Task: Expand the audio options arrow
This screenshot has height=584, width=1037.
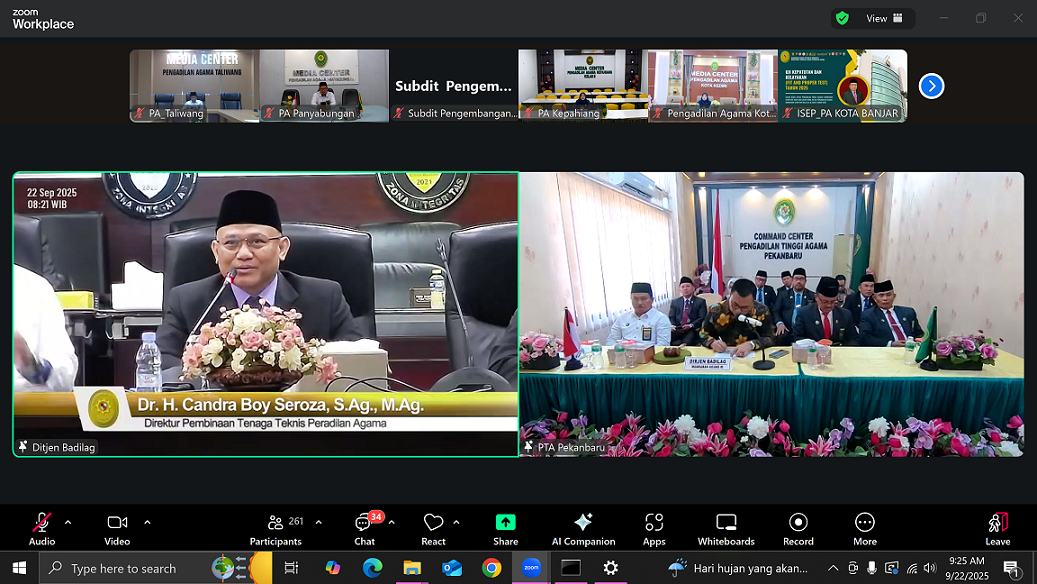Action: (x=68, y=522)
